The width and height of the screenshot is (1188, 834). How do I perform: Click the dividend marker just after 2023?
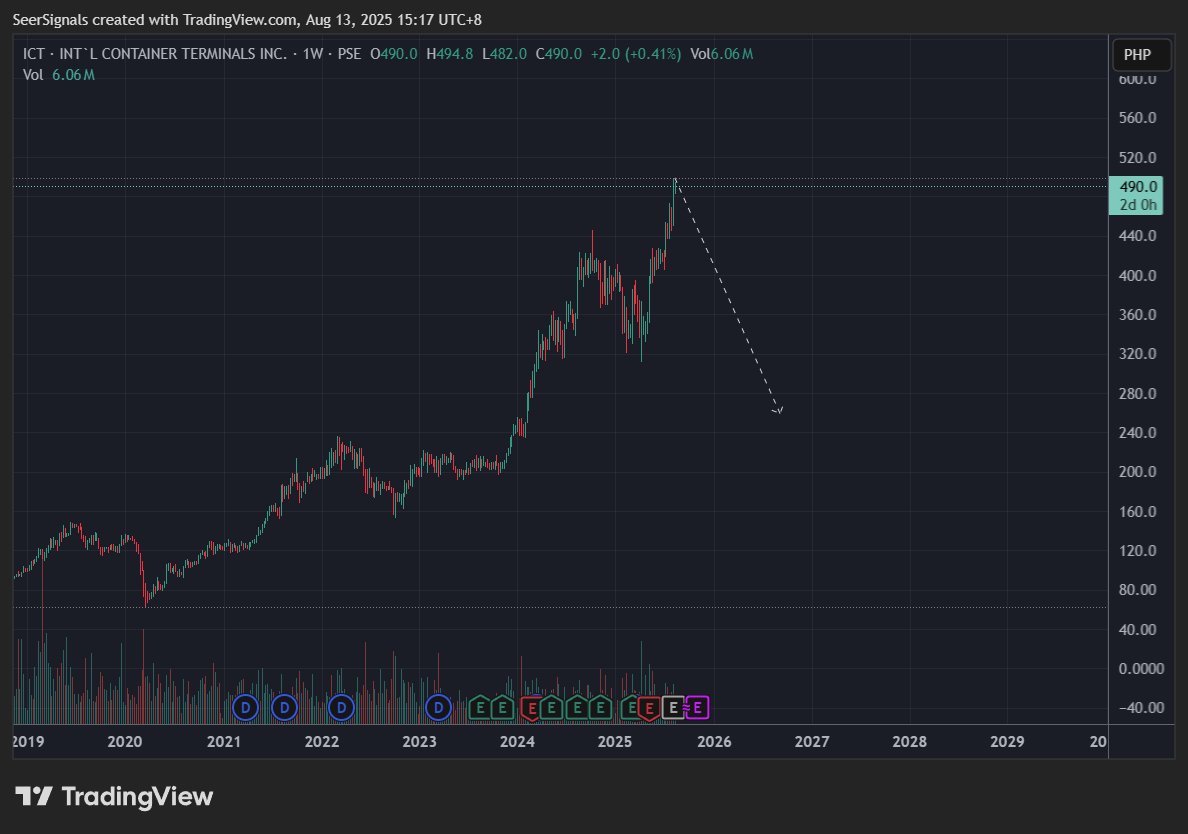coord(438,708)
